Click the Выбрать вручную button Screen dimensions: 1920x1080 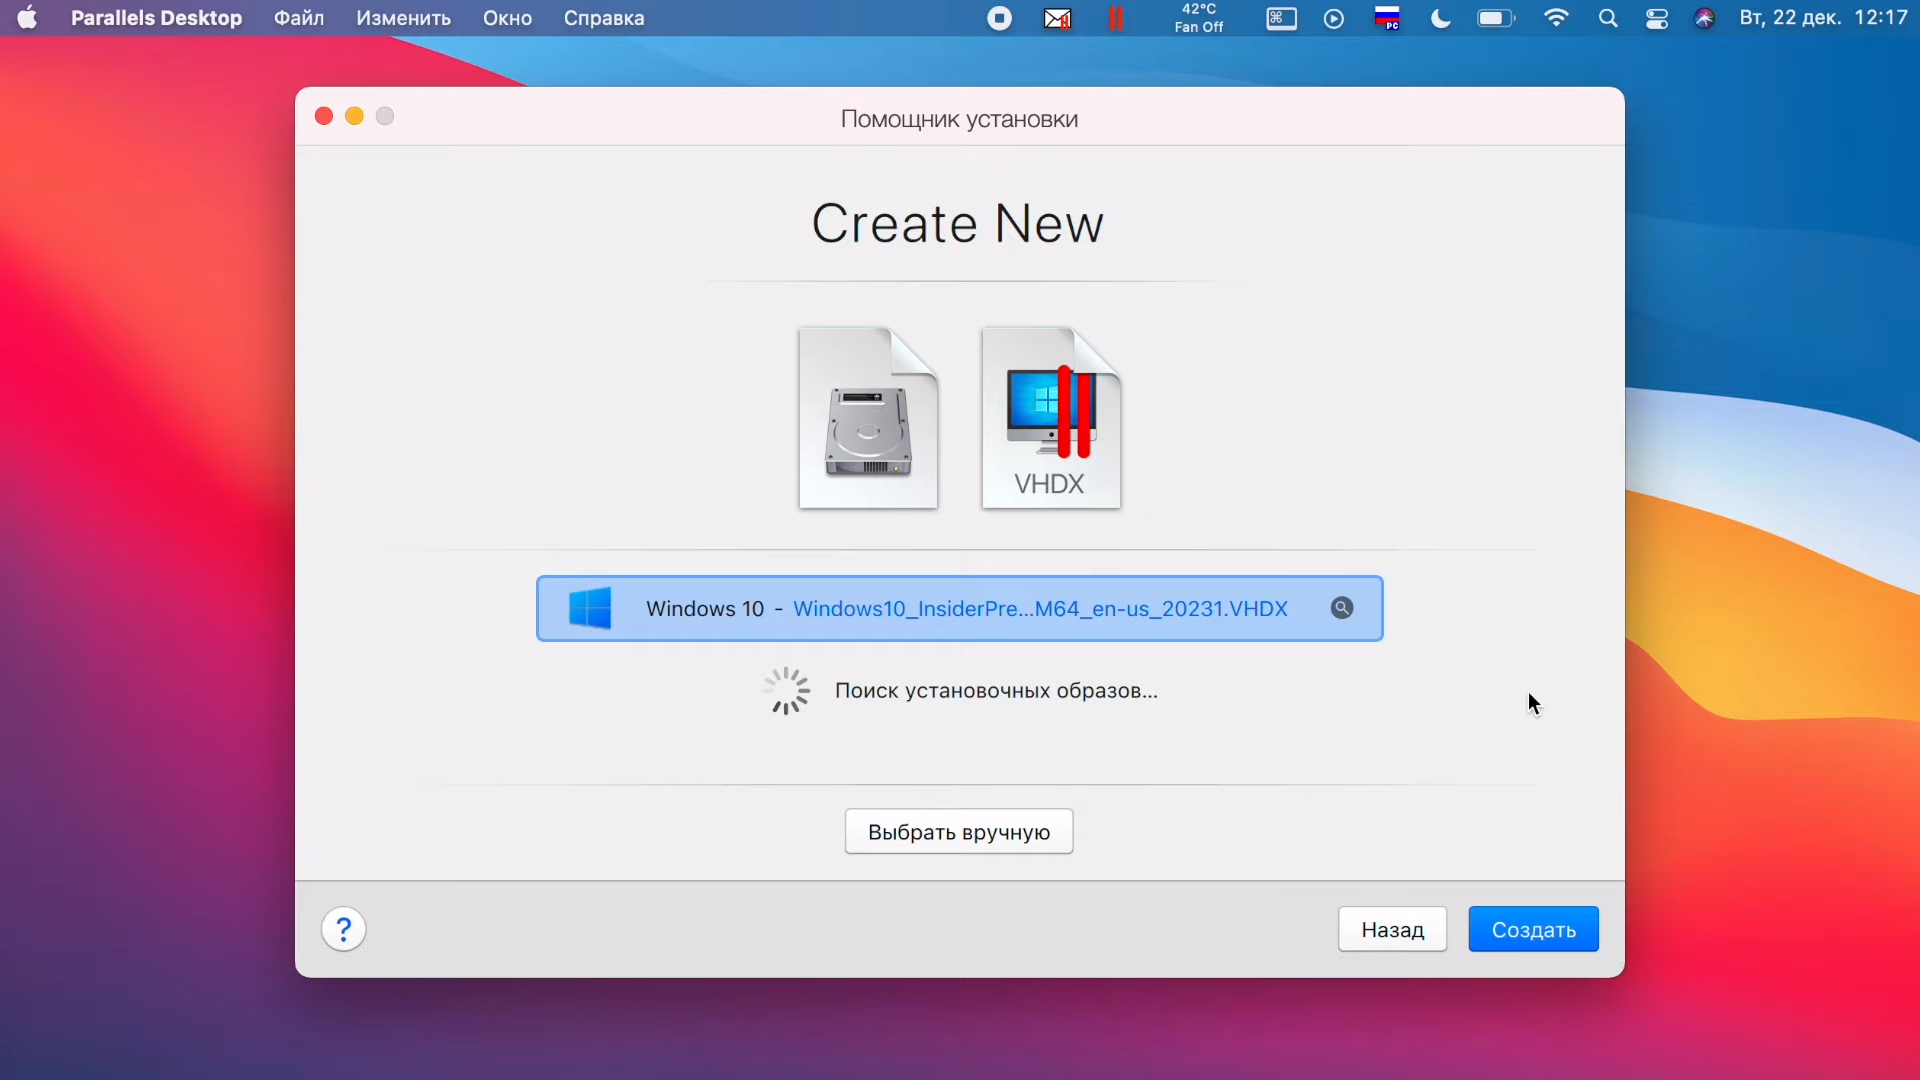click(959, 832)
